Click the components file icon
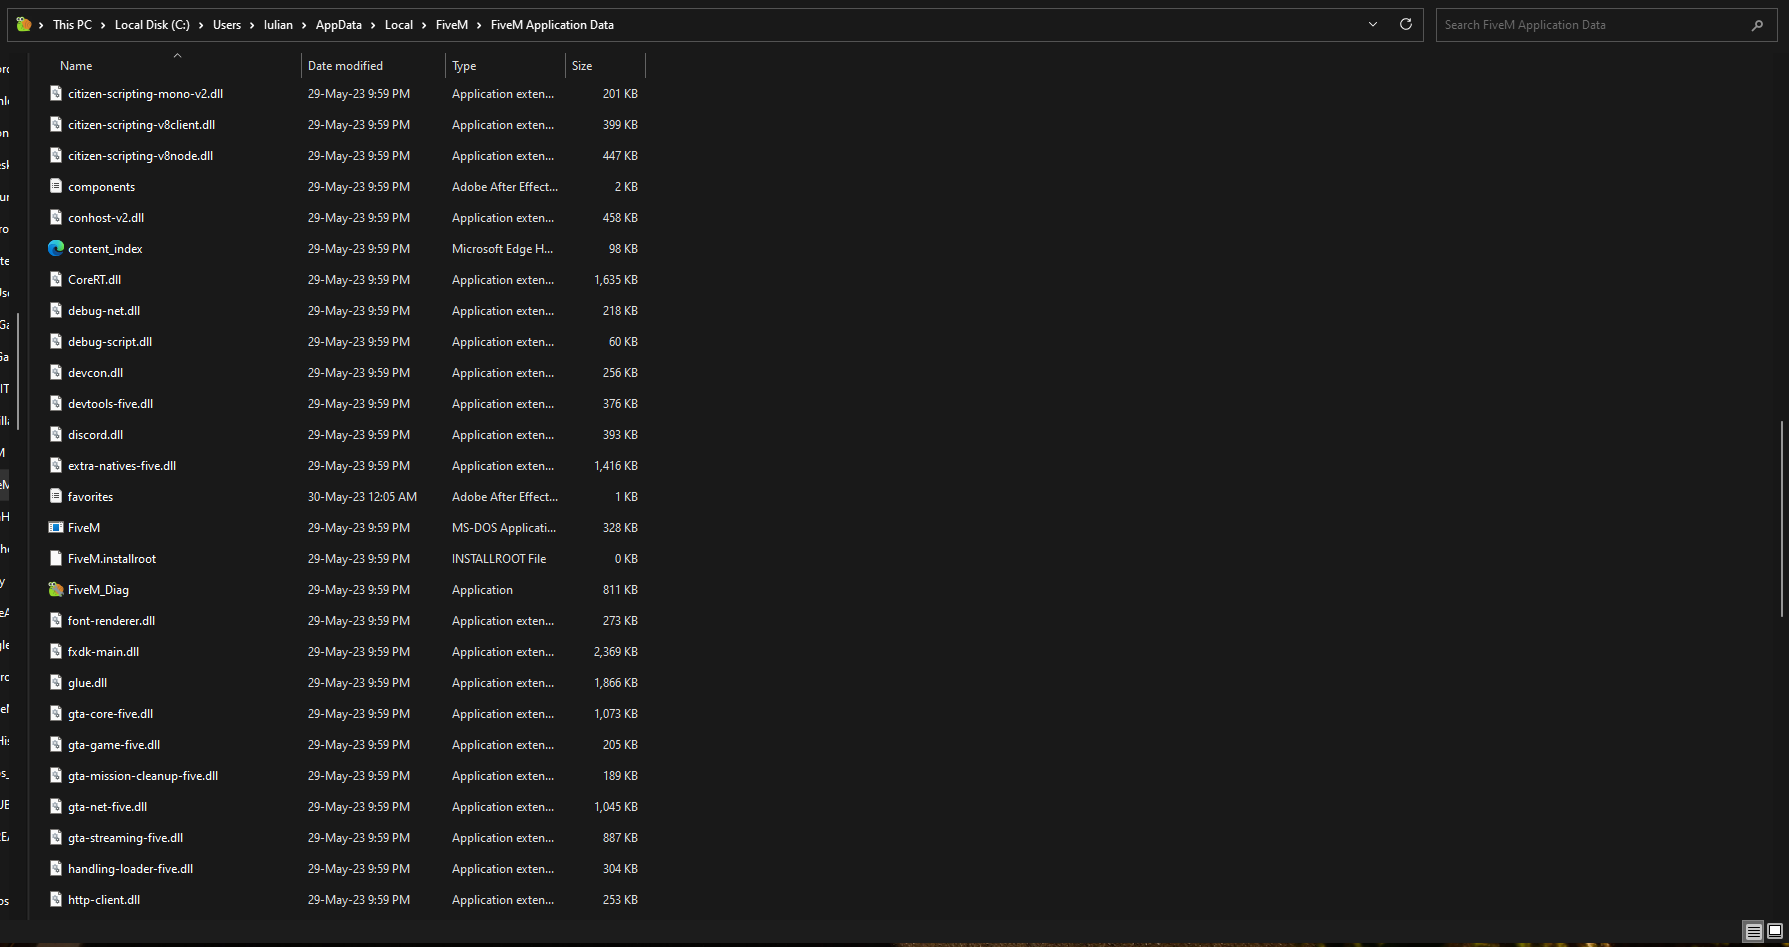 56,186
